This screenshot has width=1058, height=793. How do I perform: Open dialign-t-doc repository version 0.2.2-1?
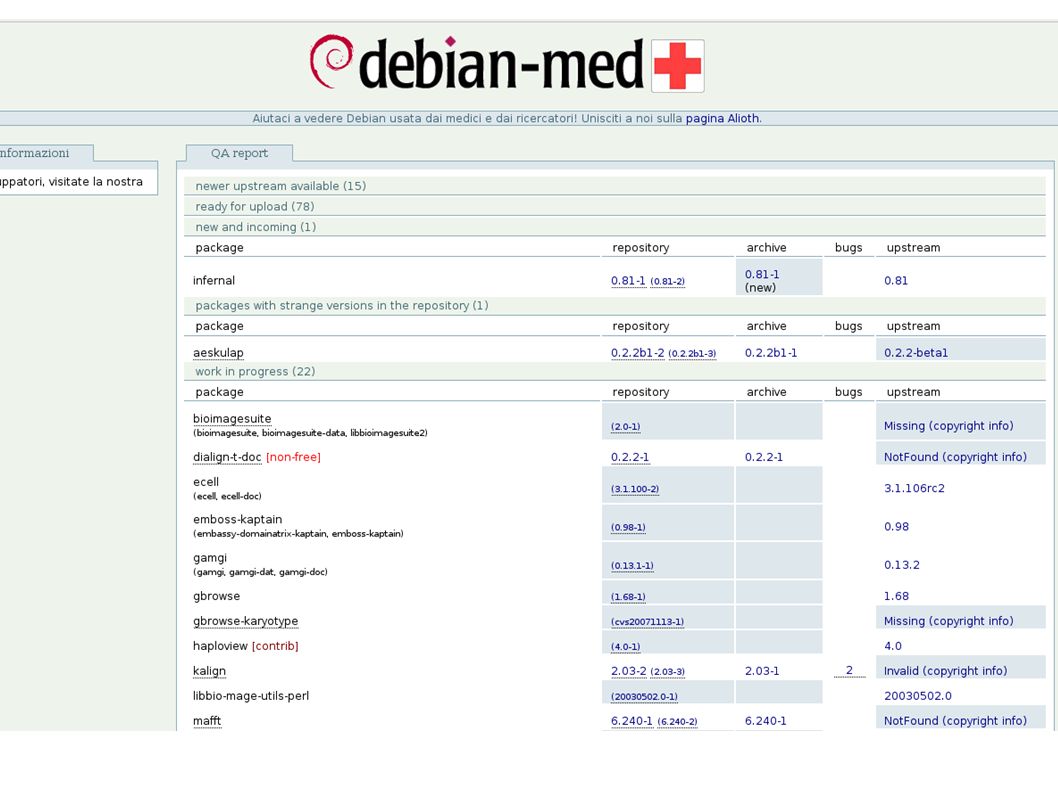click(x=630, y=457)
